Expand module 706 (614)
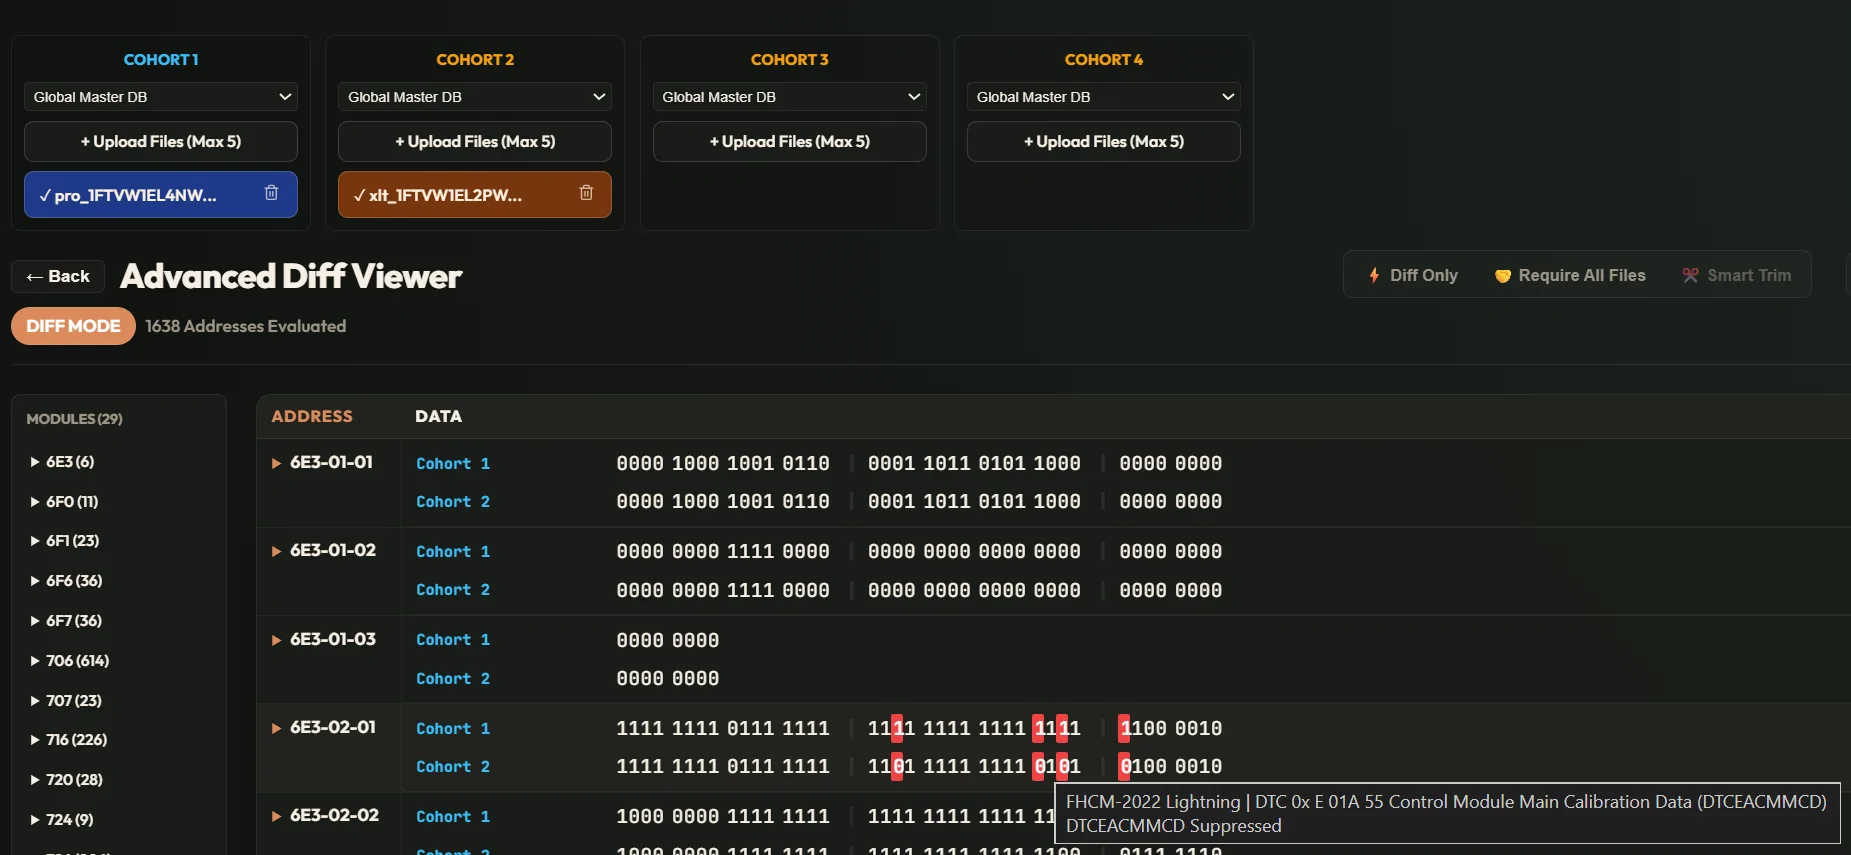1851x855 pixels. coord(69,661)
